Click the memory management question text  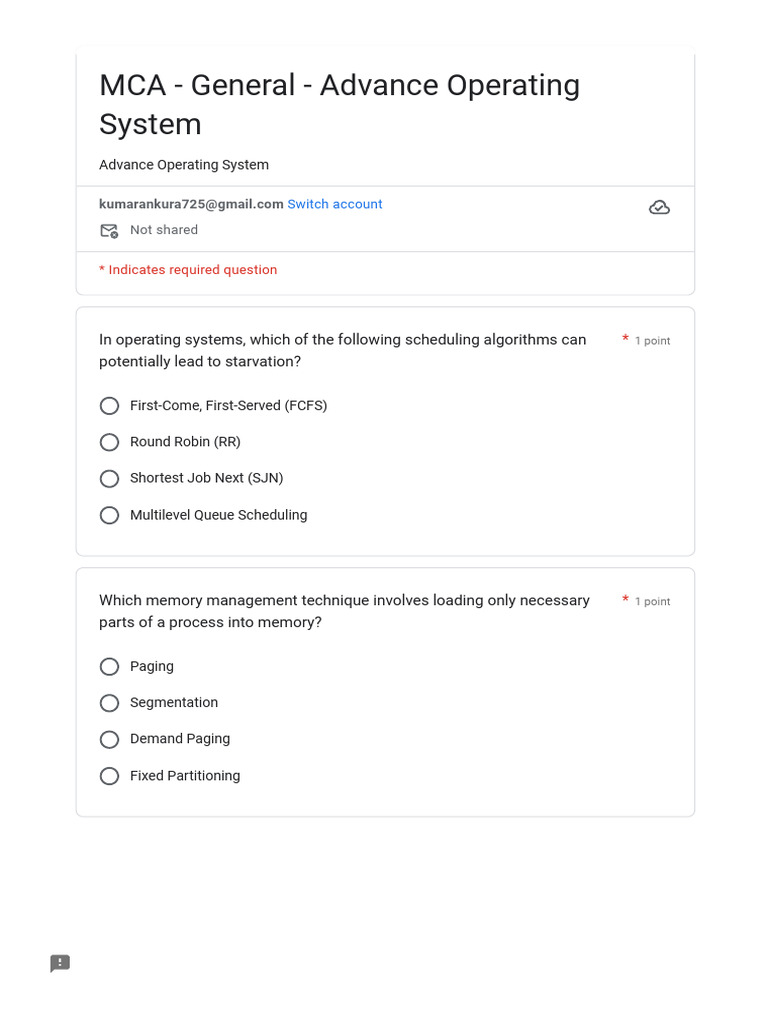344,612
